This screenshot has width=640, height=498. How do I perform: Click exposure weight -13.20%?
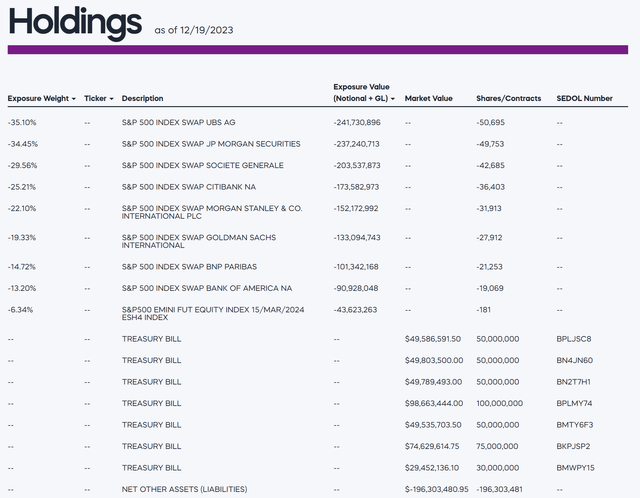point(22,288)
